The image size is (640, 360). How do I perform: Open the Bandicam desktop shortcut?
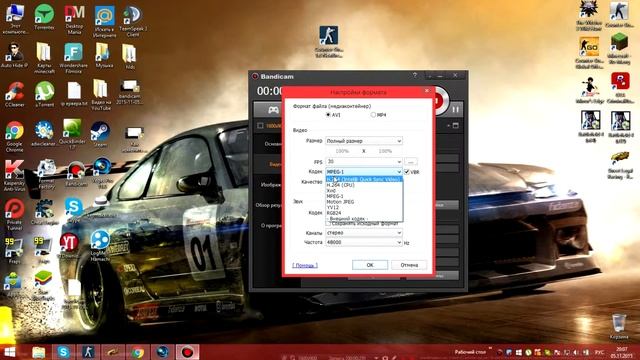tap(76, 173)
